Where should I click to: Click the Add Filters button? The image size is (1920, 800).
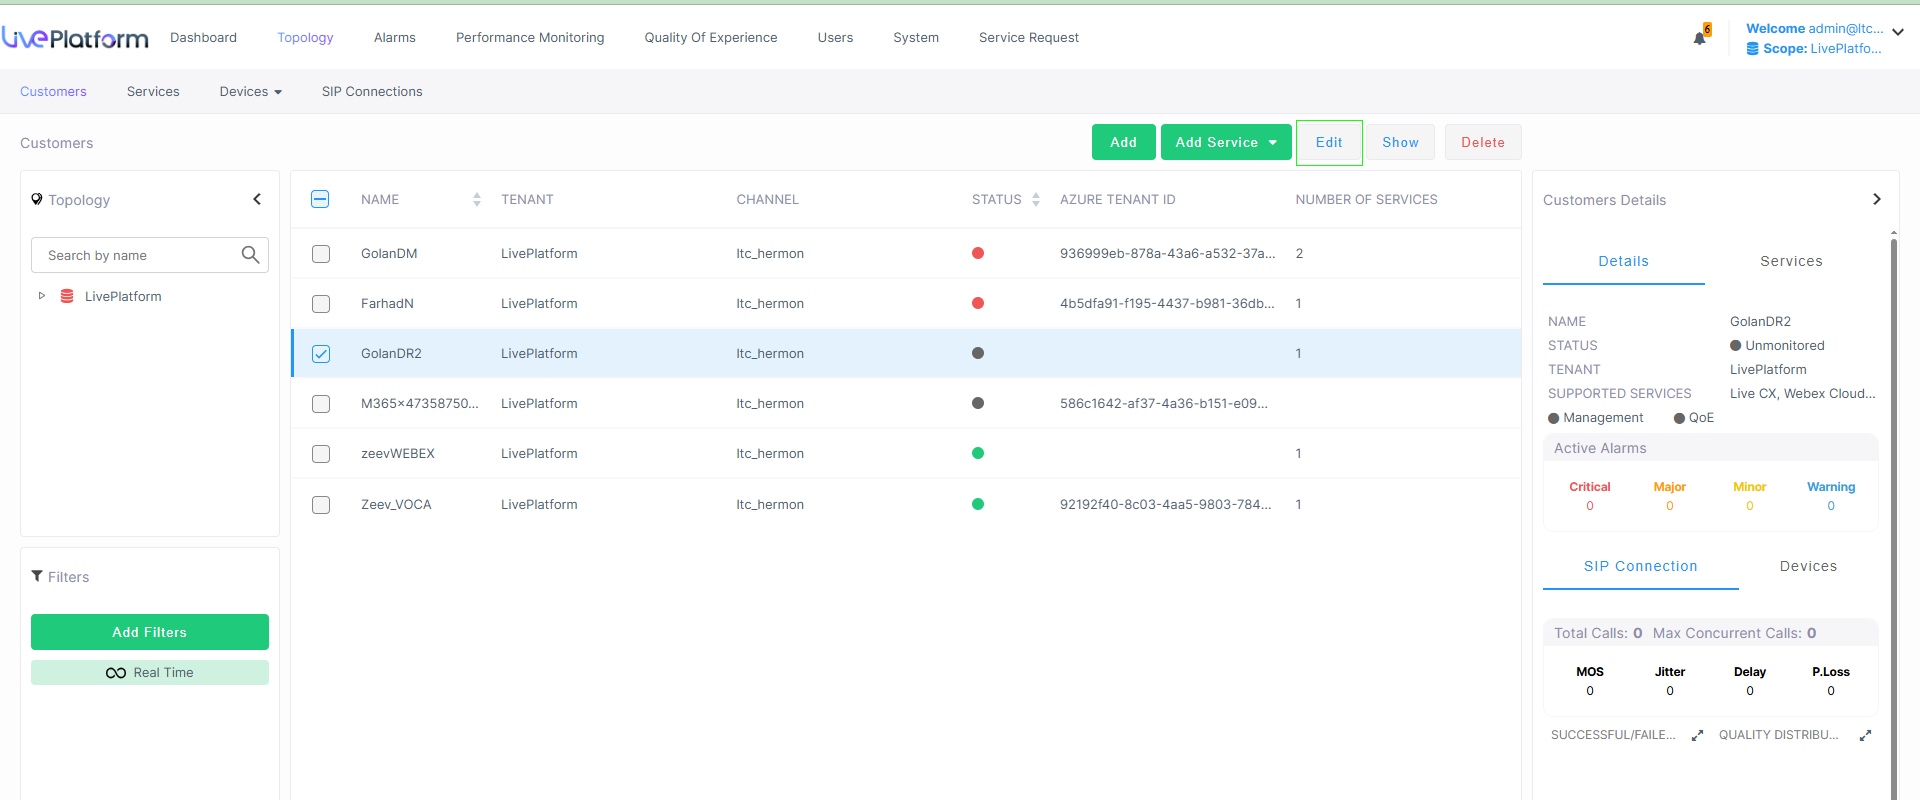[x=150, y=632]
